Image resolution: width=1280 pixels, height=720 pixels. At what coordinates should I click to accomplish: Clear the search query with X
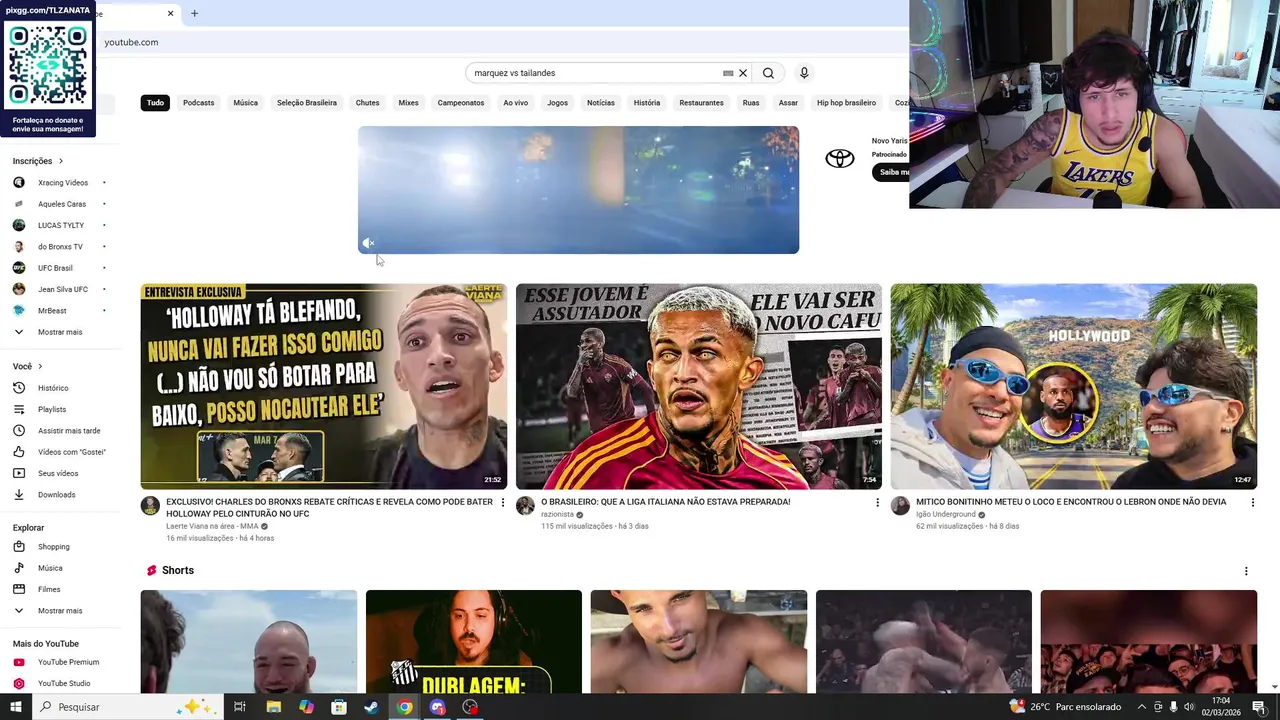coord(743,73)
